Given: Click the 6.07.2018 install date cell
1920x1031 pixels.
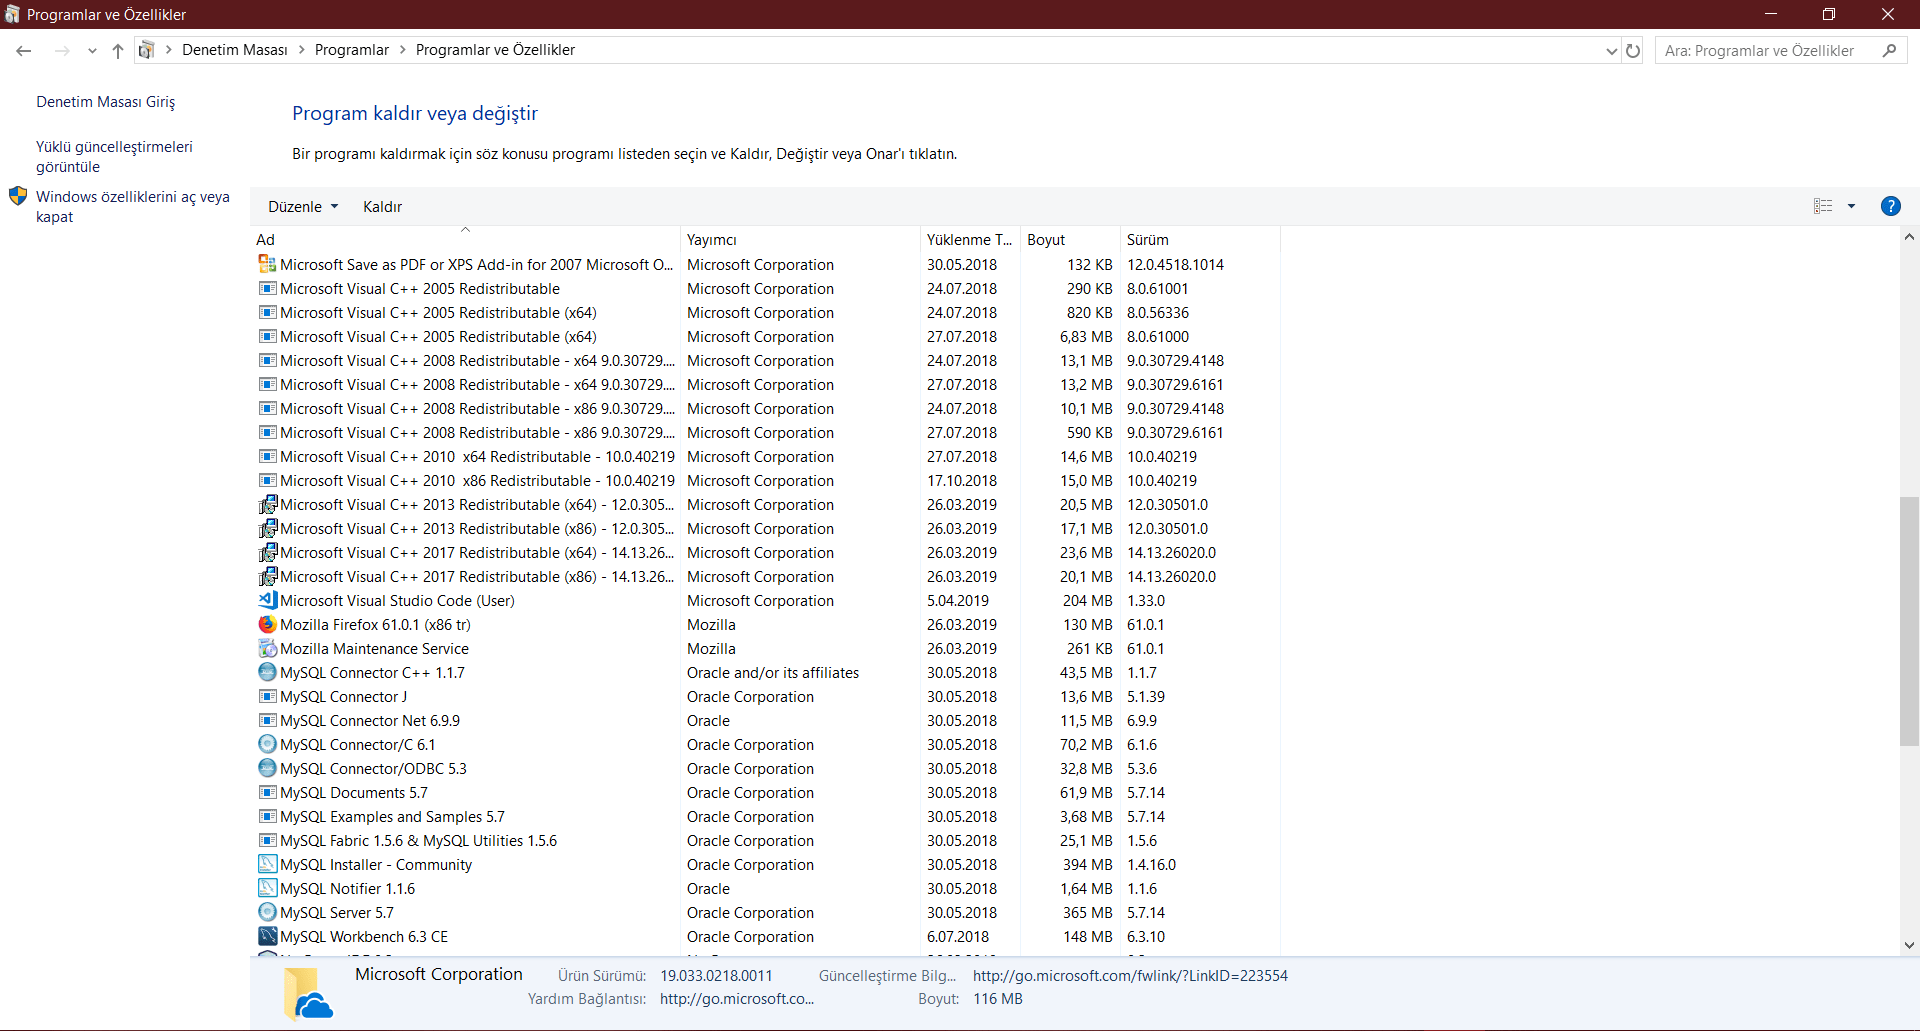Looking at the screenshot, I should [958, 937].
